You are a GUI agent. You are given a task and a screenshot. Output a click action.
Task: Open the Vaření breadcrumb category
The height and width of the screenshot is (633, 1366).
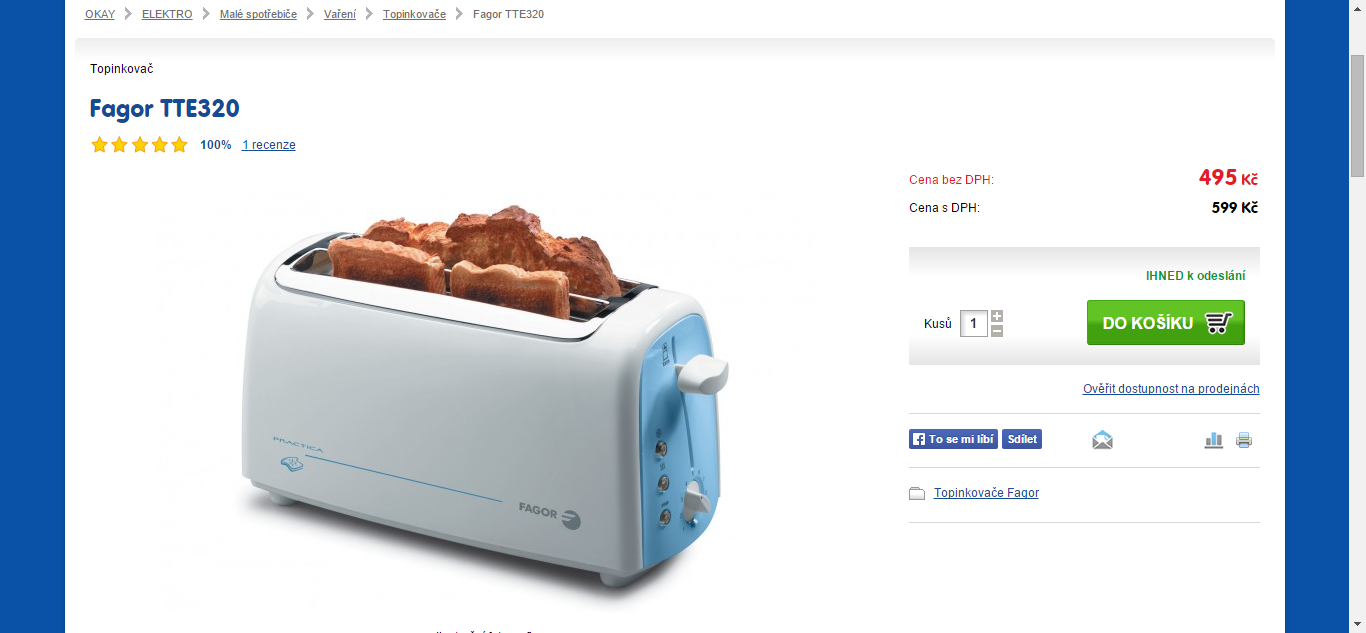click(340, 14)
